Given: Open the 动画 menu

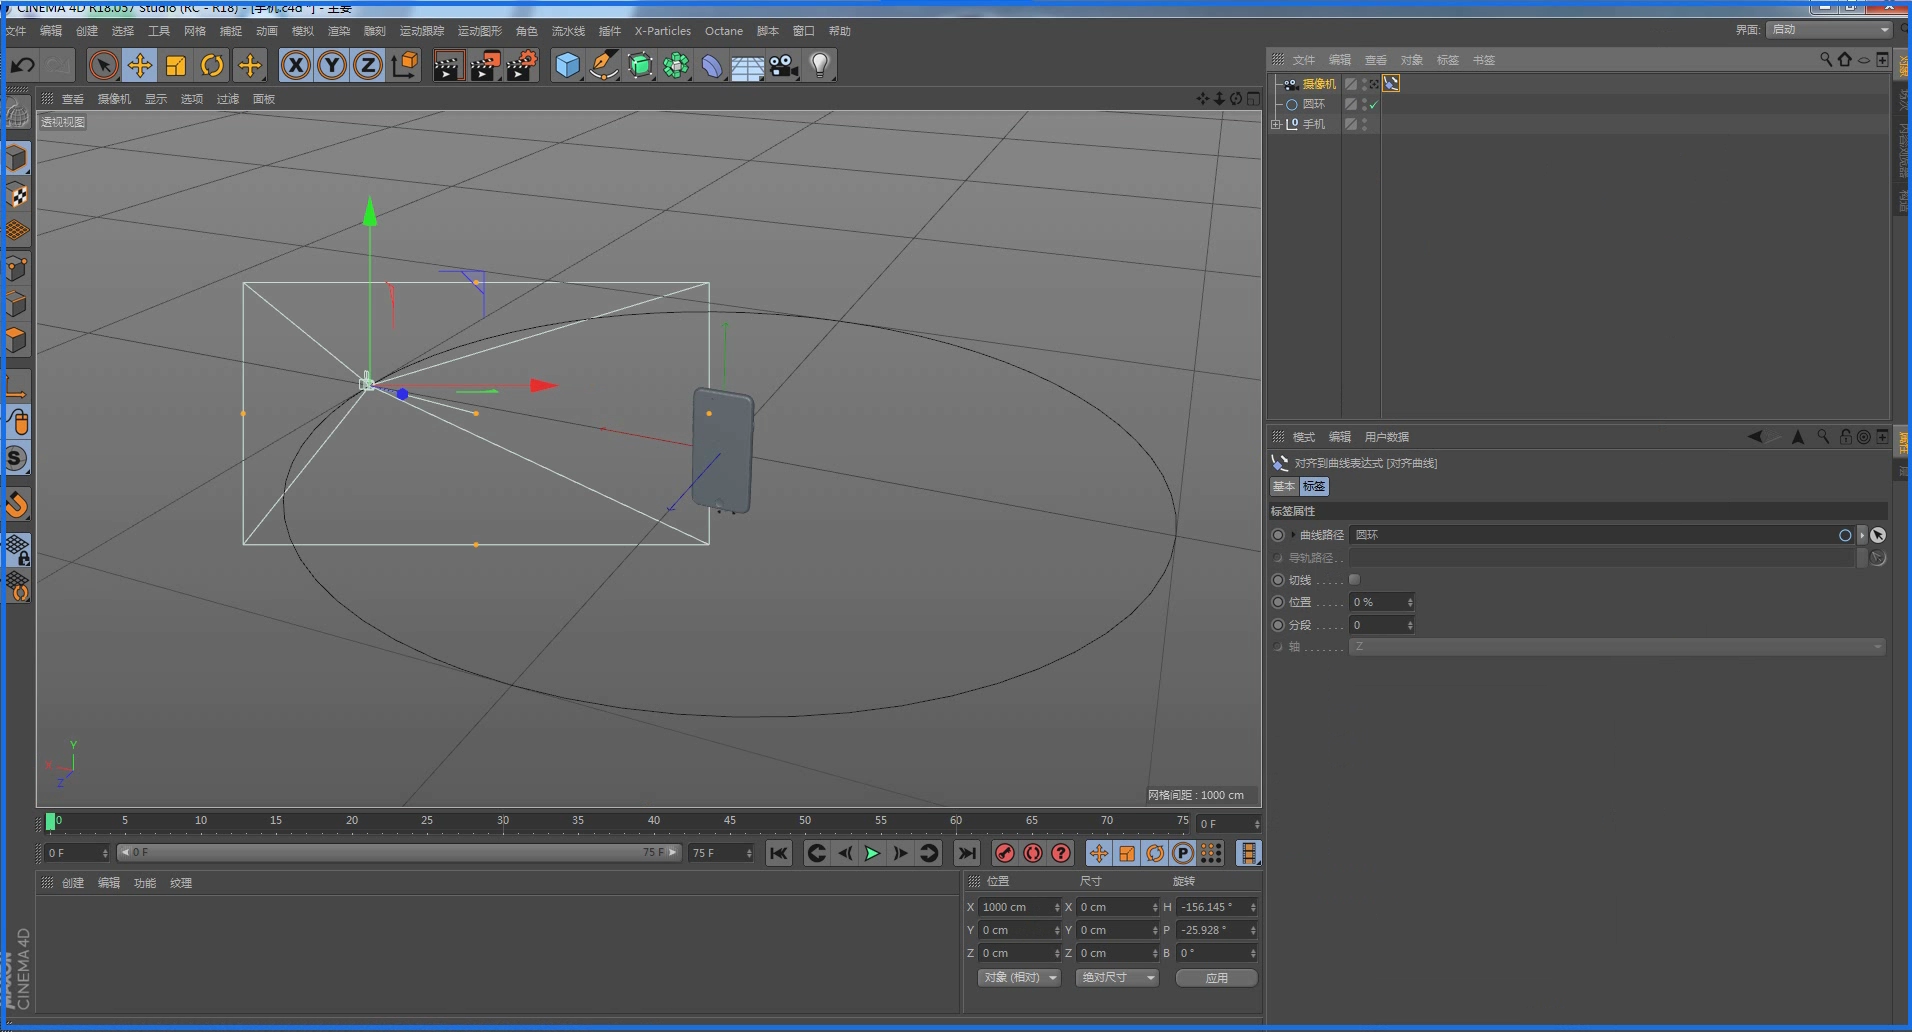Looking at the screenshot, I should coord(267,31).
